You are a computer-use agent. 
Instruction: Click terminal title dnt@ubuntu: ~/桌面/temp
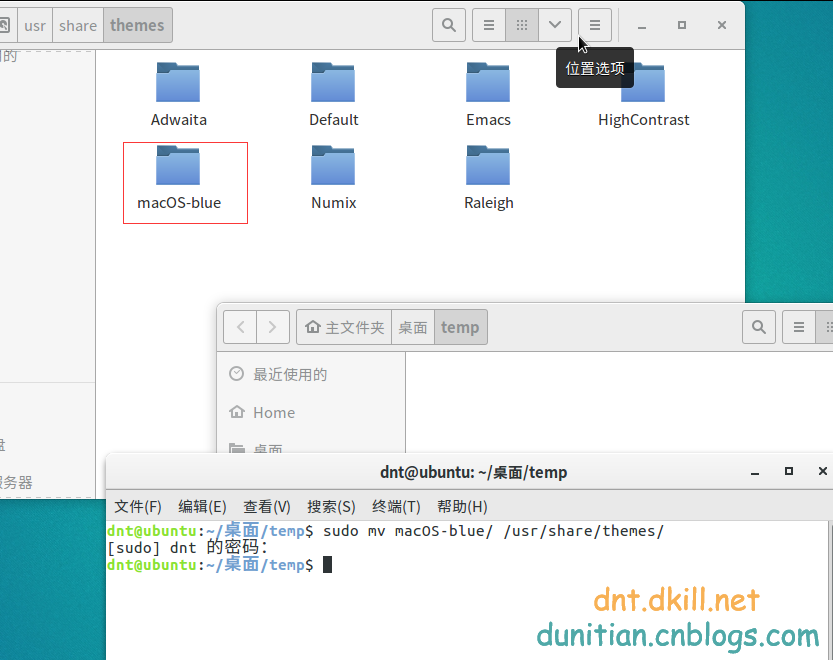473,472
